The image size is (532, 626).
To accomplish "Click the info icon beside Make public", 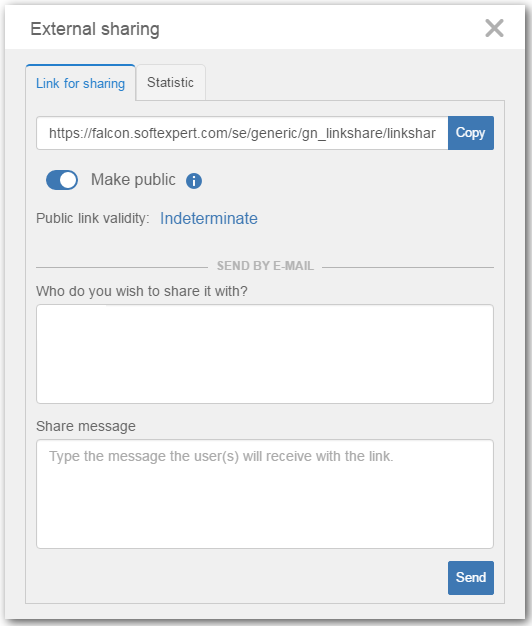I will tap(194, 181).
